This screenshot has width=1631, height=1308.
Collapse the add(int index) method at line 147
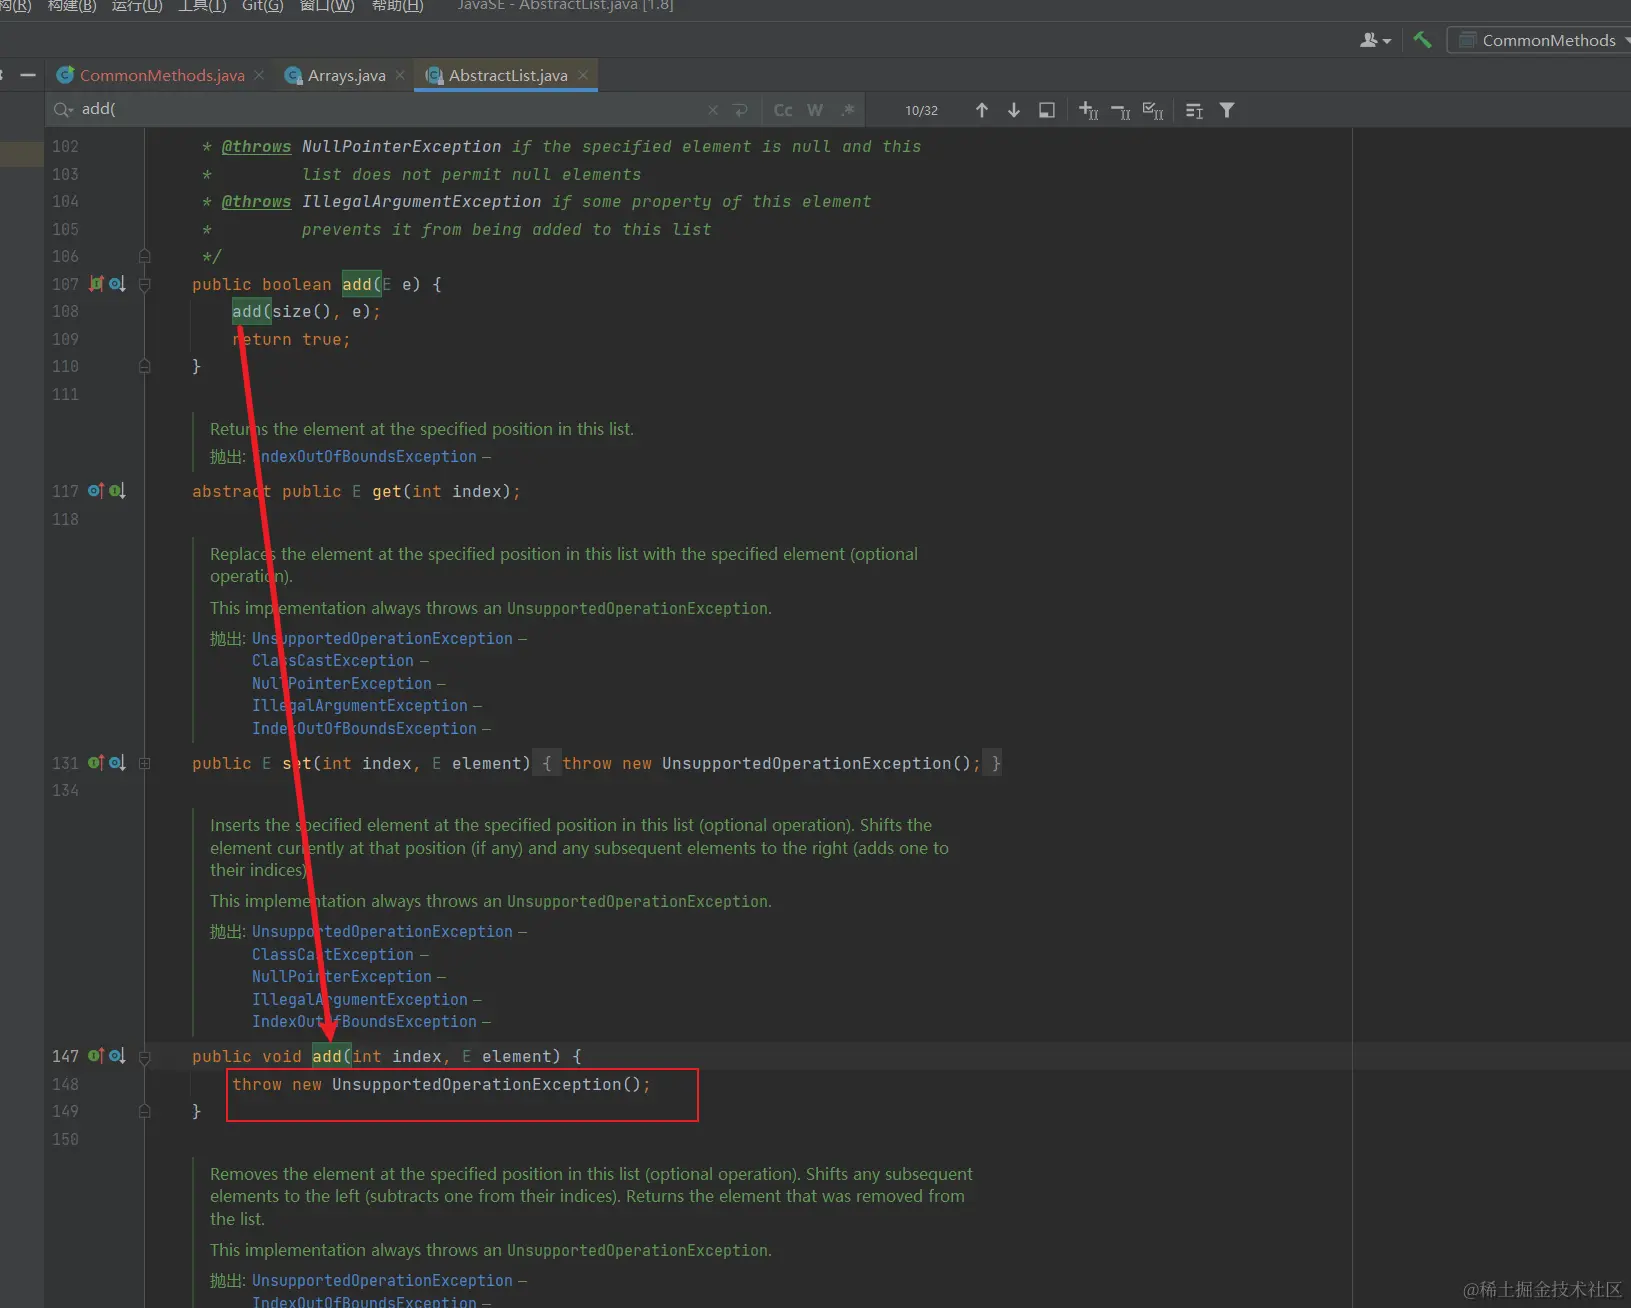(144, 1057)
